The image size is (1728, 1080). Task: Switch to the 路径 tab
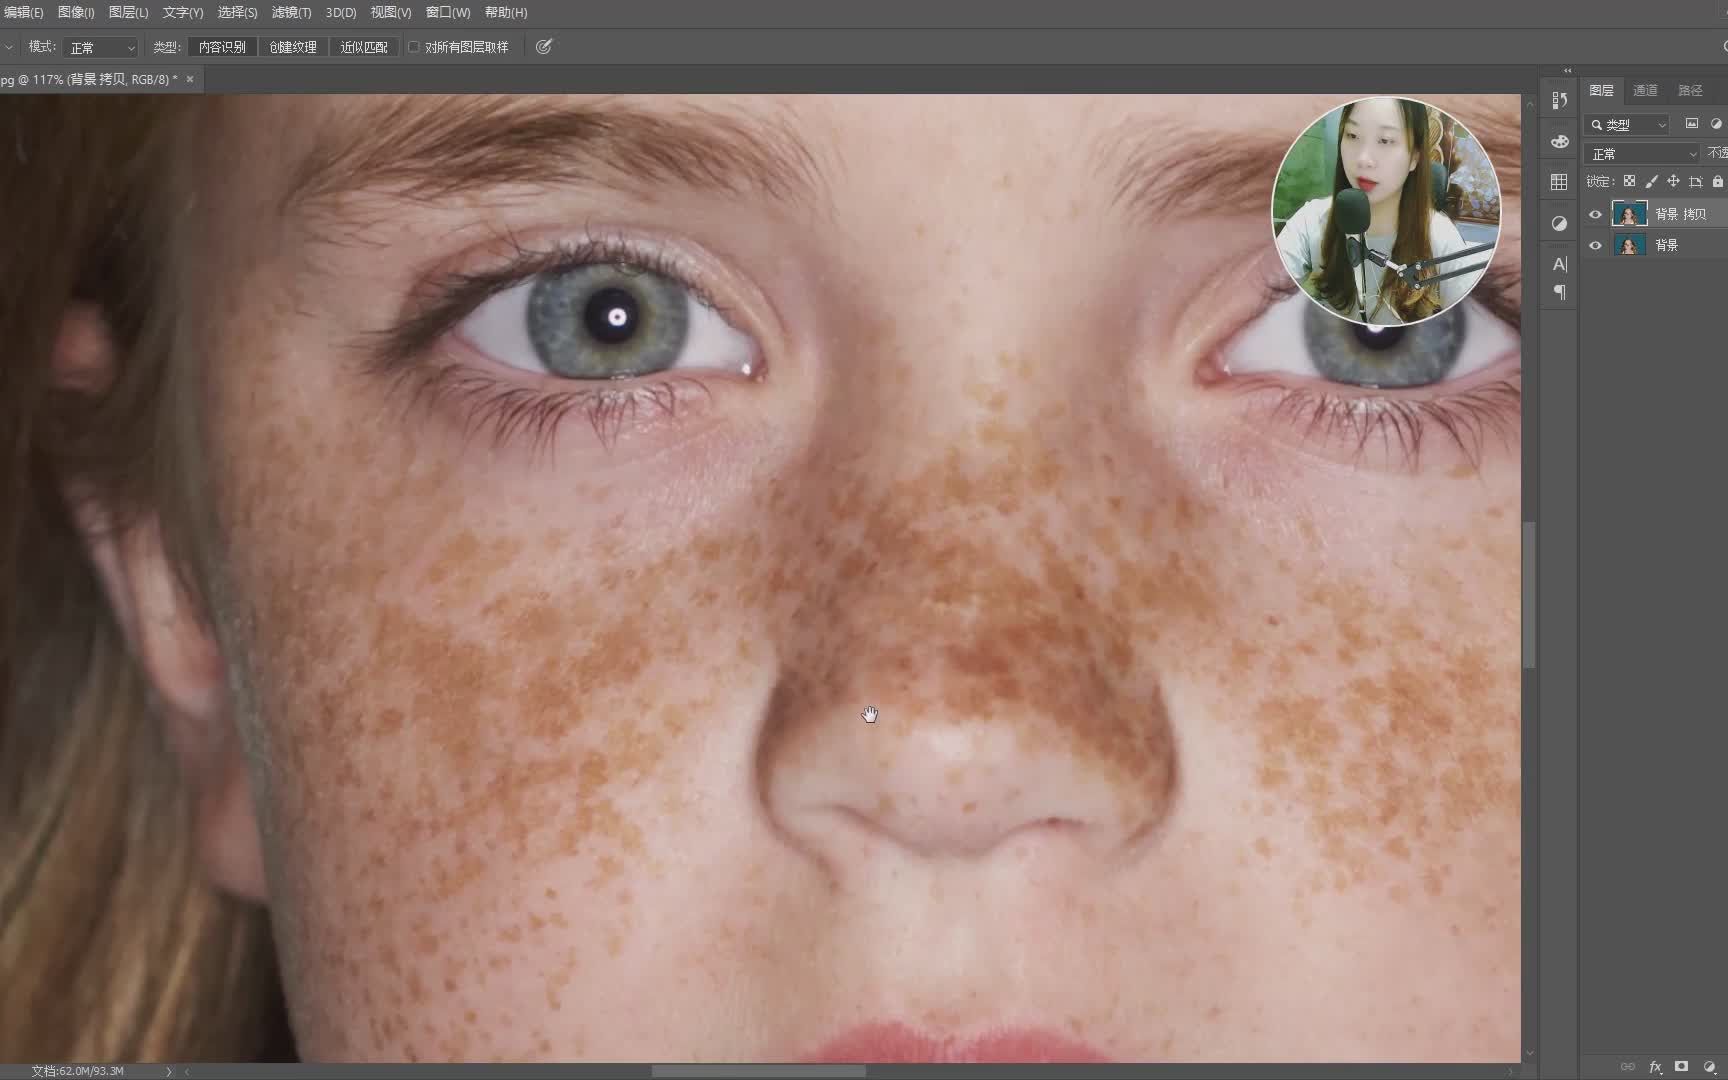pos(1690,90)
